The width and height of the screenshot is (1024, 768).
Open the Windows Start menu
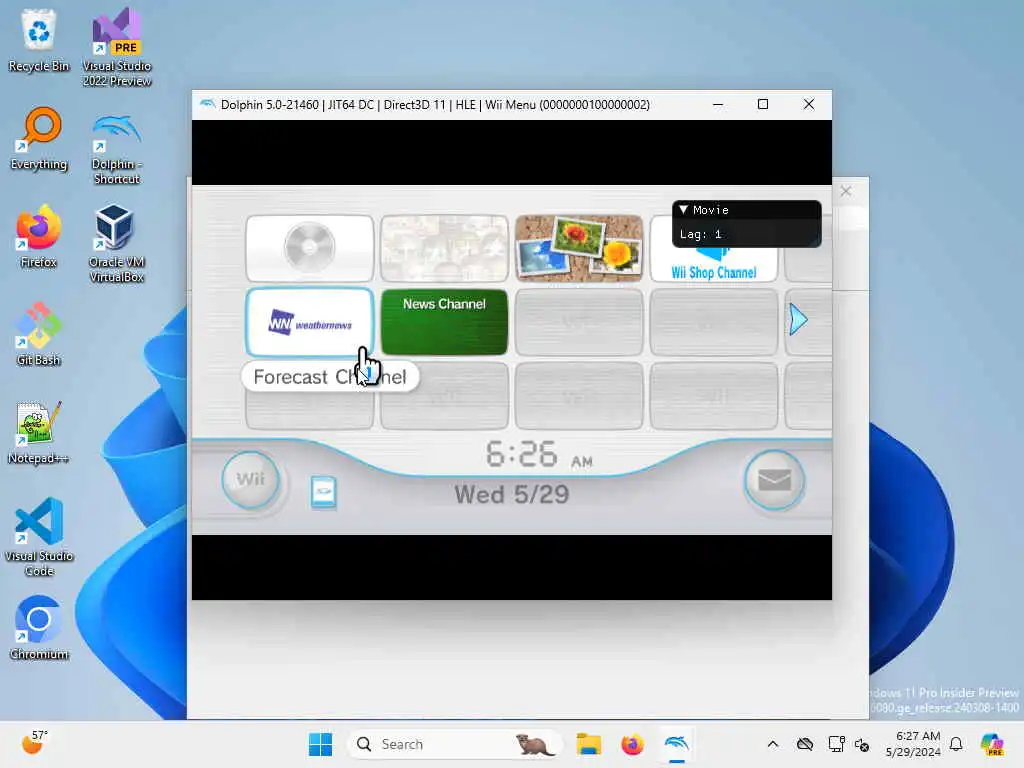click(x=320, y=744)
